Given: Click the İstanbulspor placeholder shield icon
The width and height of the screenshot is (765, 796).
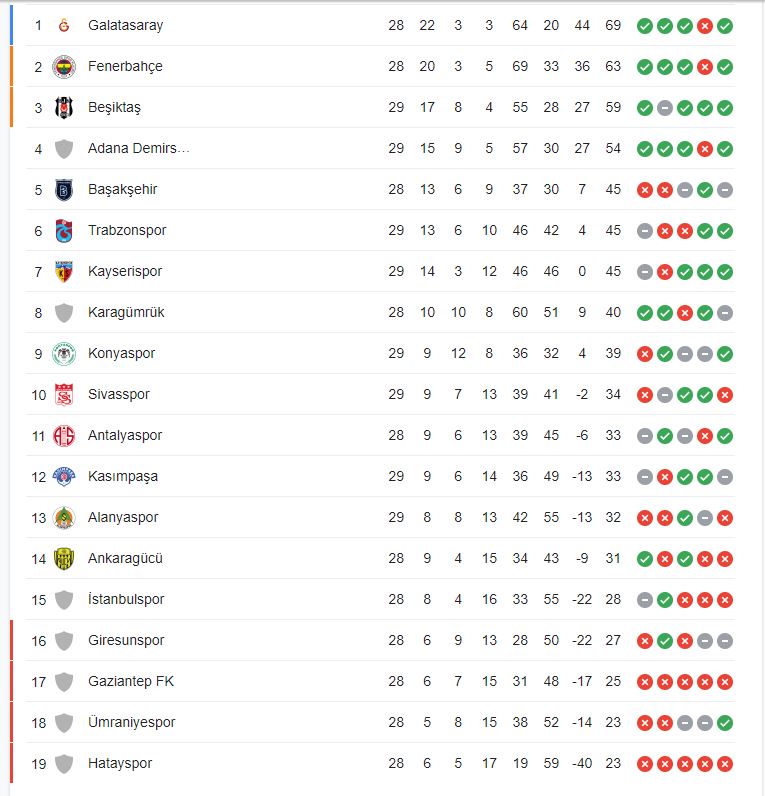Looking at the screenshot, I should point(64,599).
